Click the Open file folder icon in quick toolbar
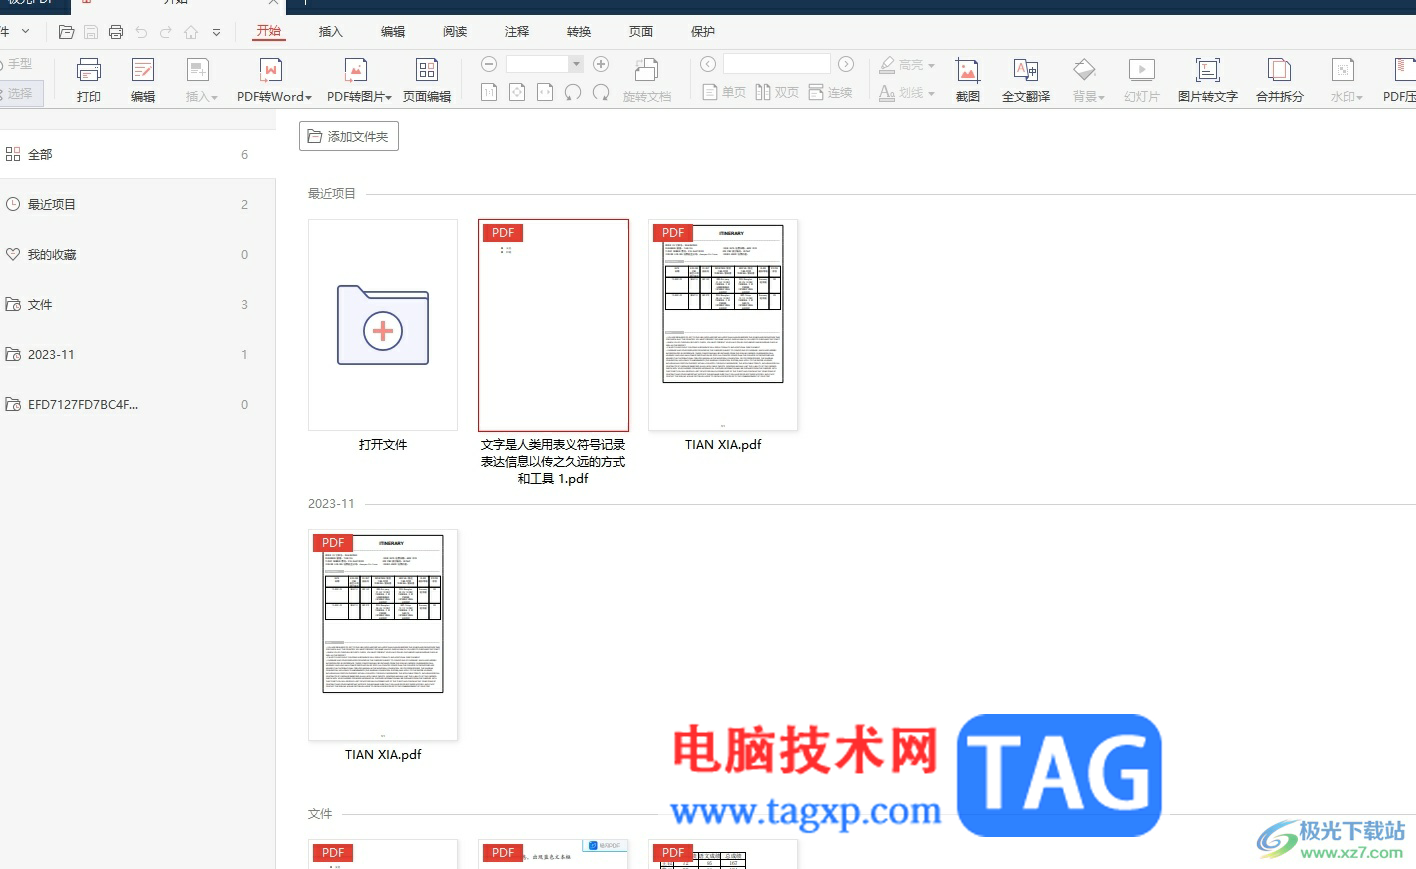 pos(66,32)
